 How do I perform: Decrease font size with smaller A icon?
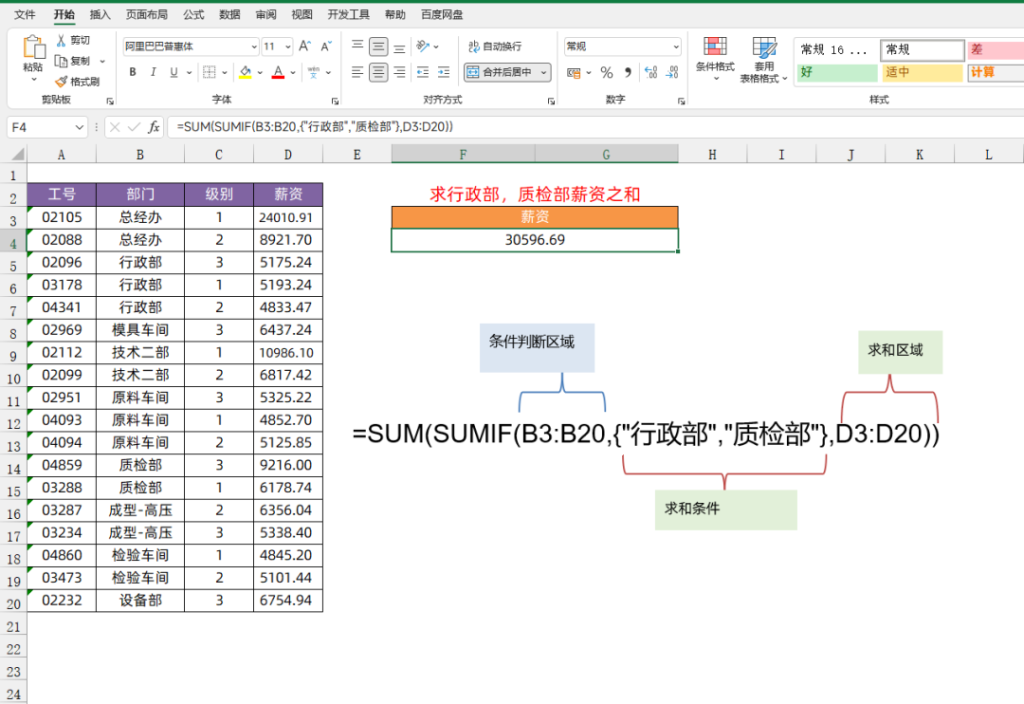click(x=326, y=46)
